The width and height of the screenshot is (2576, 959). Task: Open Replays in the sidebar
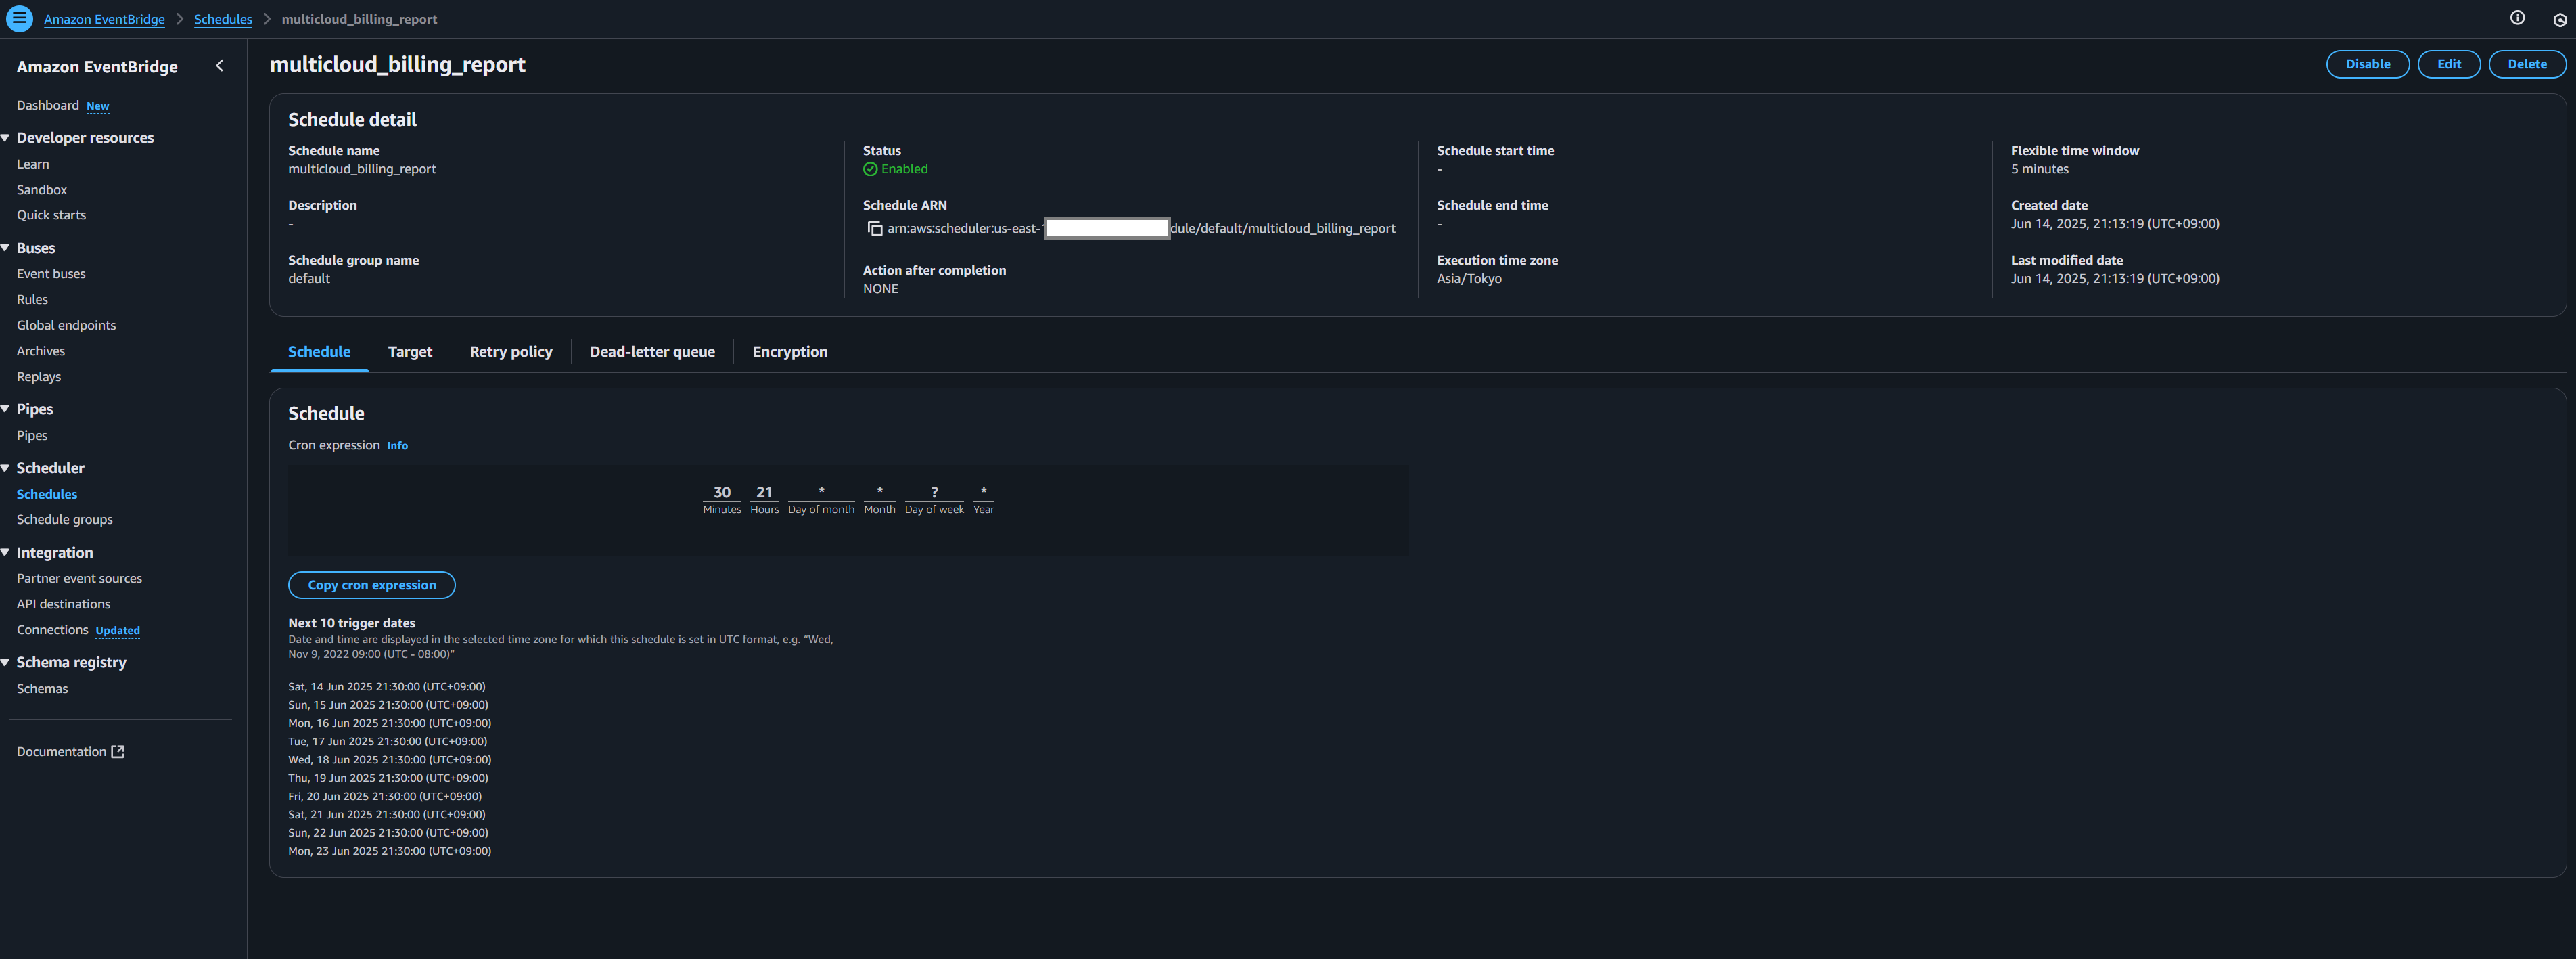tap(39, 377)
